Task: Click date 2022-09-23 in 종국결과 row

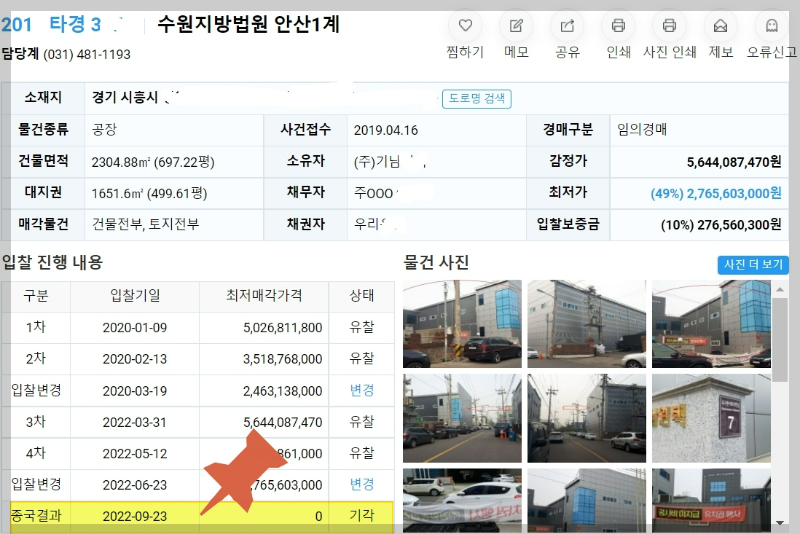Action: tap(135, 516)
